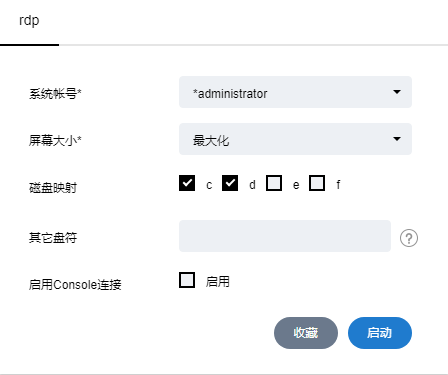Screen dimensions: 448x375
Task: Enable the f drive mapping checkbox
Action: click(x=317, y=183)
